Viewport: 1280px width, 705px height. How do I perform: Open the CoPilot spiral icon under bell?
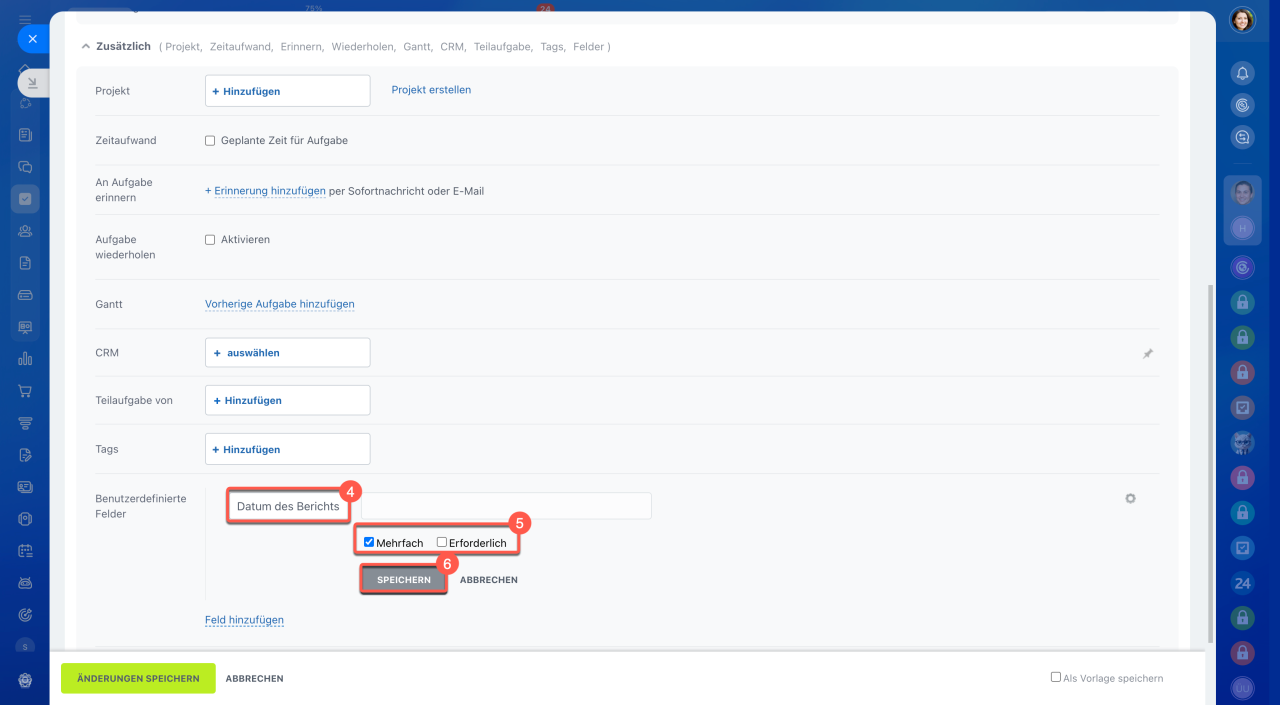(1242, 105)
